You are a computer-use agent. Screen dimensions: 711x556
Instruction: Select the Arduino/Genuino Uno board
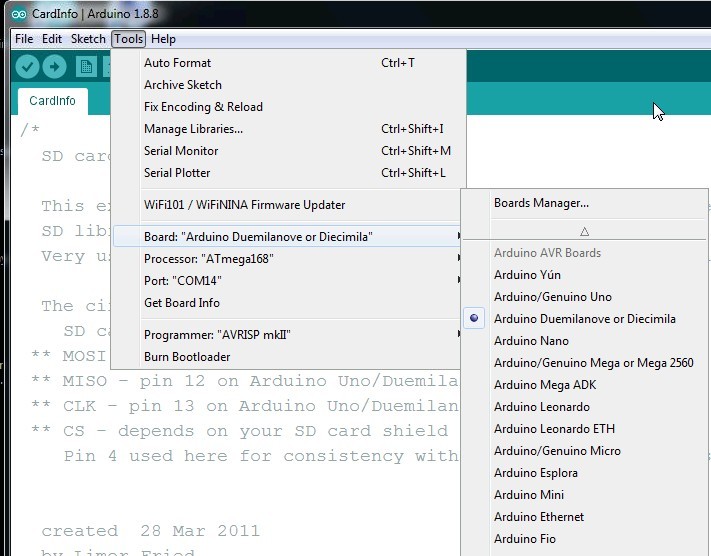[x=584, y=297]
